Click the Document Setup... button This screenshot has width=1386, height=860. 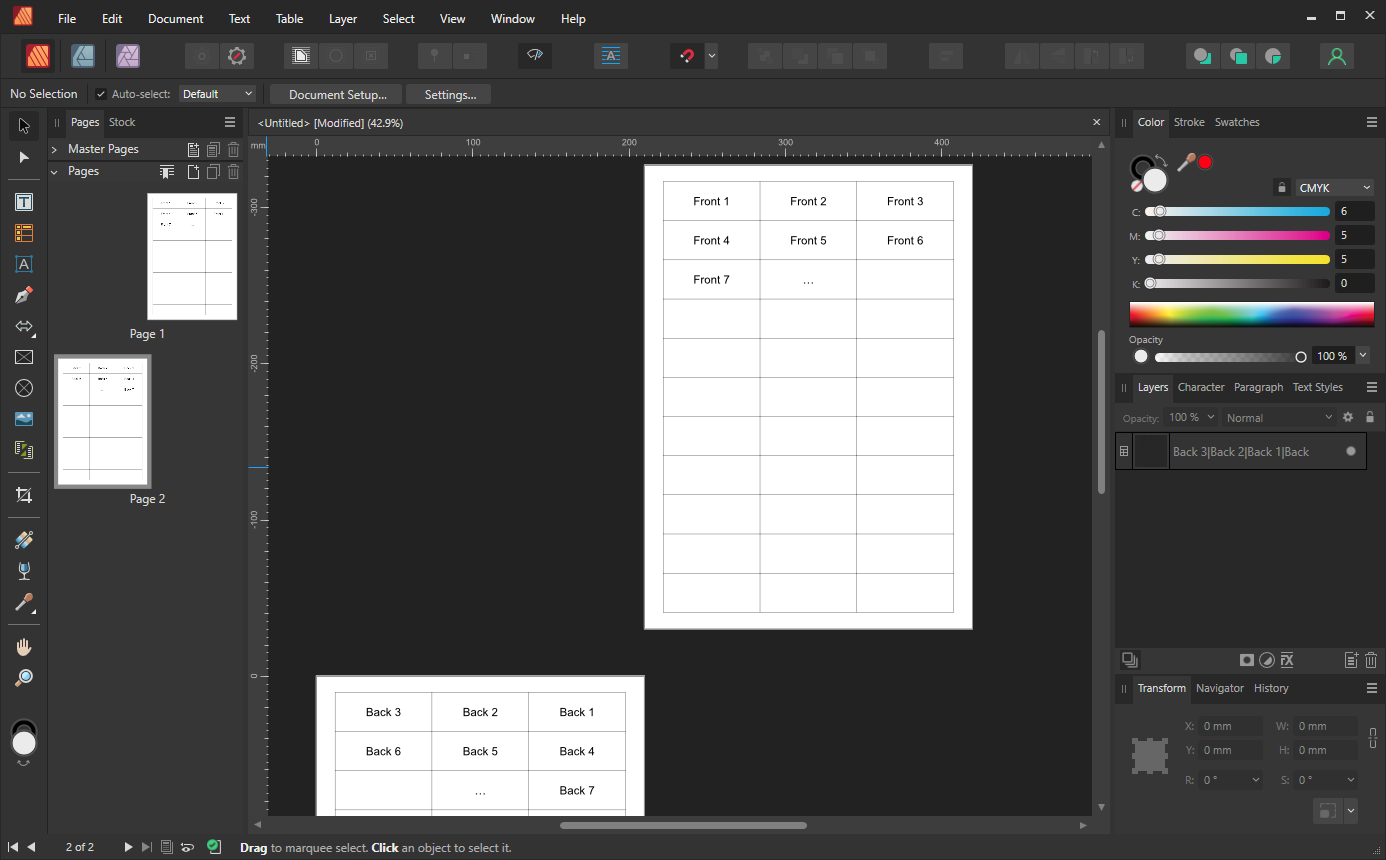click(336, 95)
